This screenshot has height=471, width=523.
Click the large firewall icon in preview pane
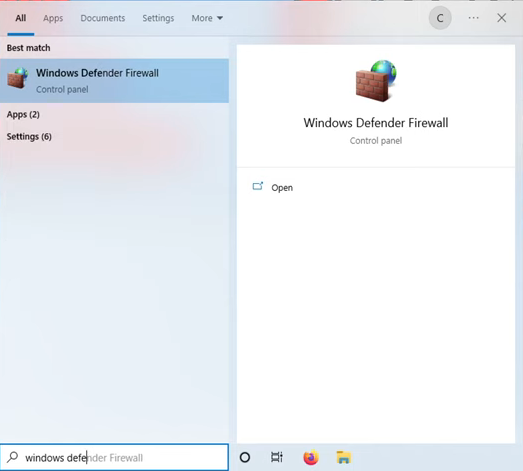[376, 81]
